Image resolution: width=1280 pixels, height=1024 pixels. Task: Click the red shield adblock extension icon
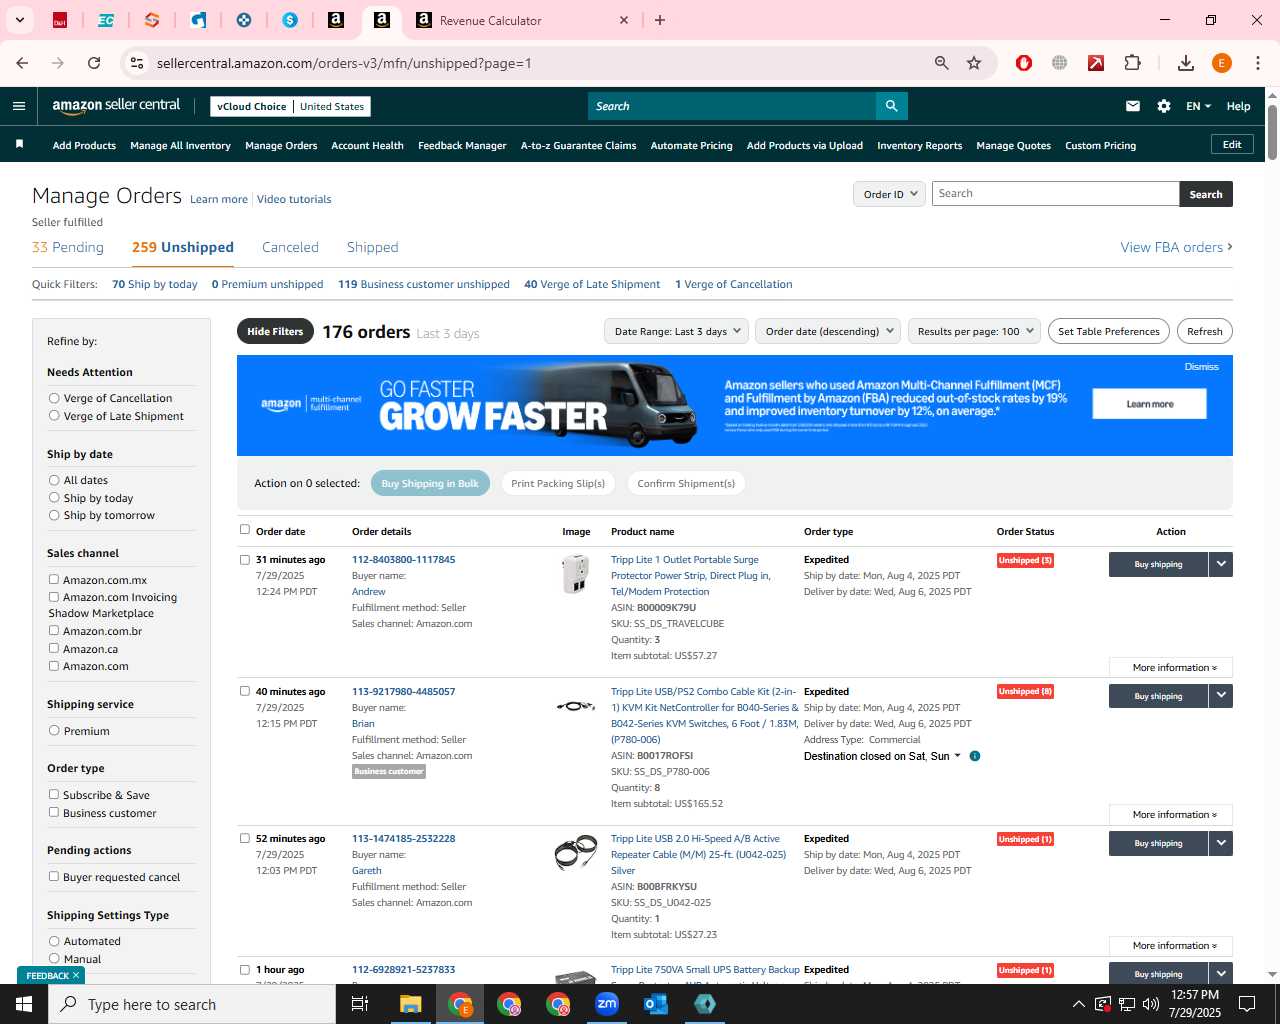(1024, 63)
